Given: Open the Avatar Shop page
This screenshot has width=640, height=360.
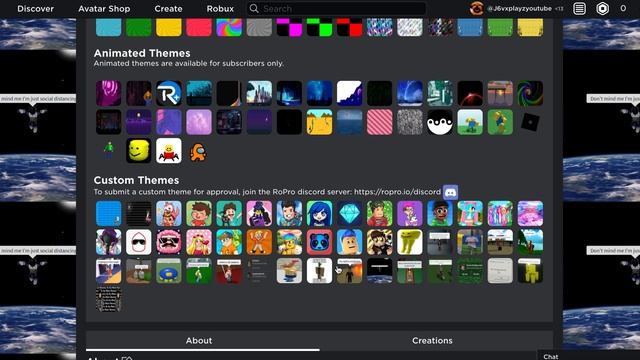Looking at the screenshot, I should point(104,9).
